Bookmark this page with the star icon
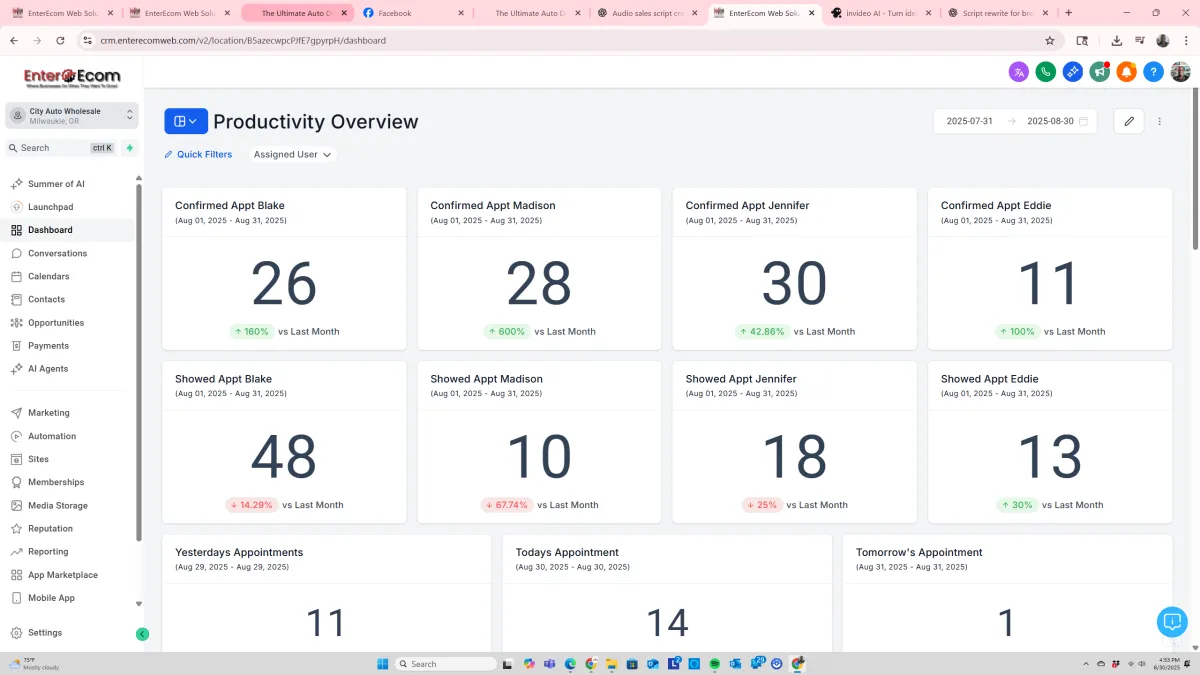 tap(1049, 41)
